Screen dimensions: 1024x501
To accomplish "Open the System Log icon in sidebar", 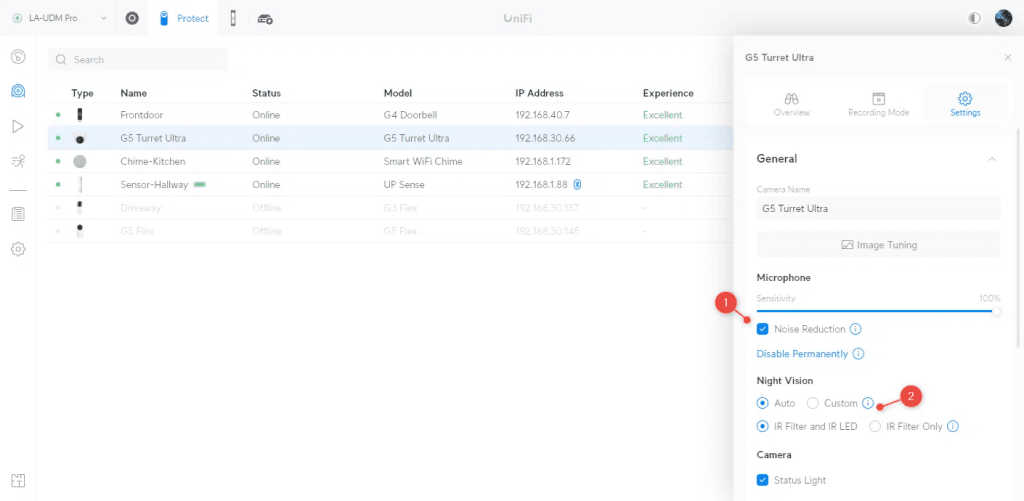I will [x=18, y=214].
